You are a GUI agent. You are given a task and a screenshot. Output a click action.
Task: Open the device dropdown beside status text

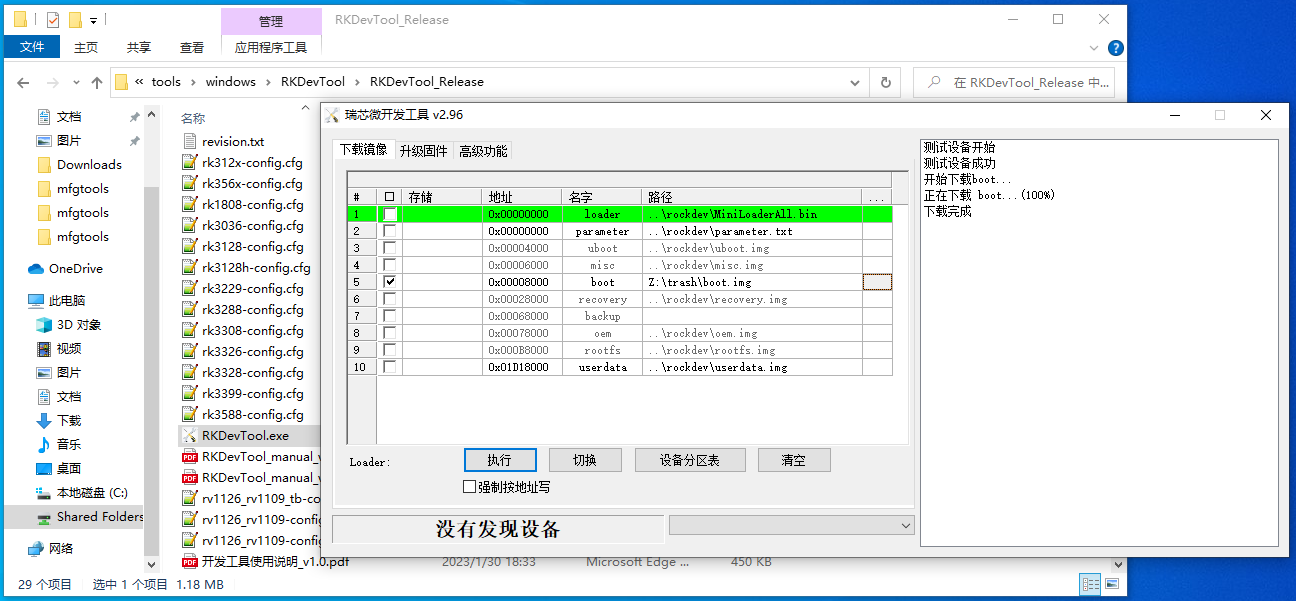905,525
